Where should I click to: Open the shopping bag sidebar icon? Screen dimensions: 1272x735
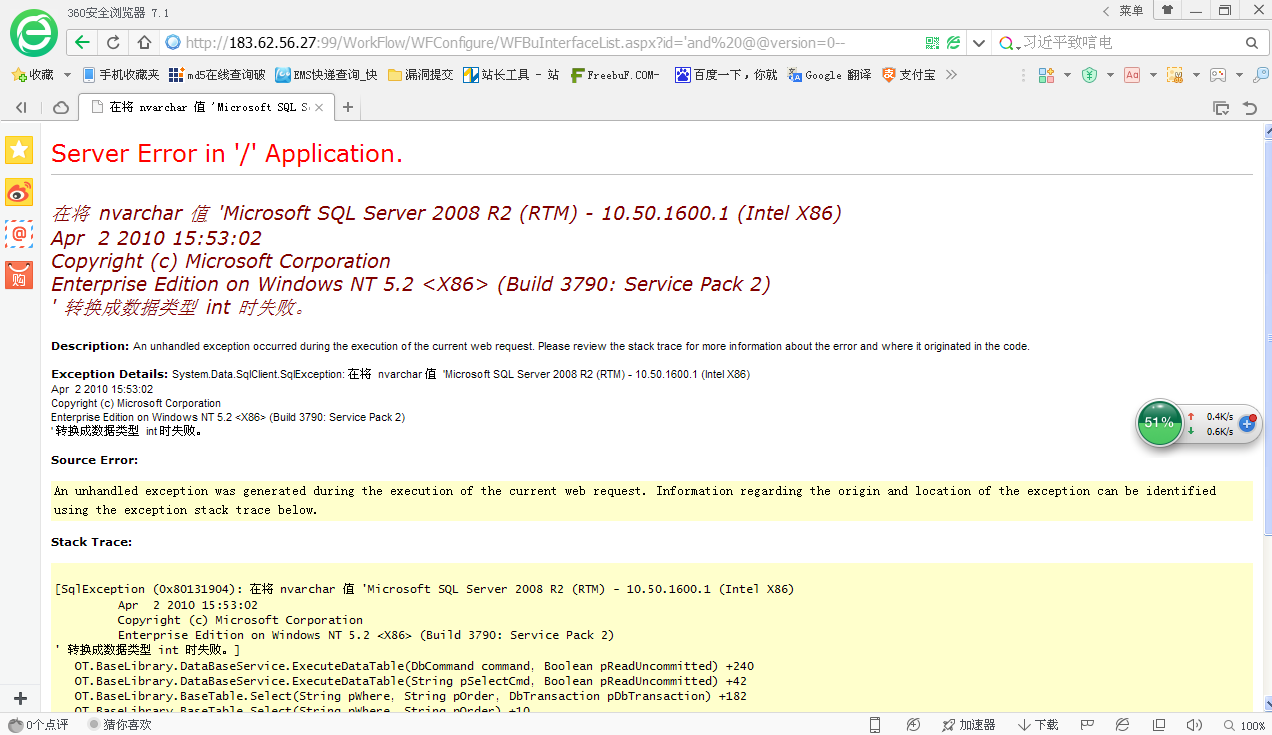19,275
